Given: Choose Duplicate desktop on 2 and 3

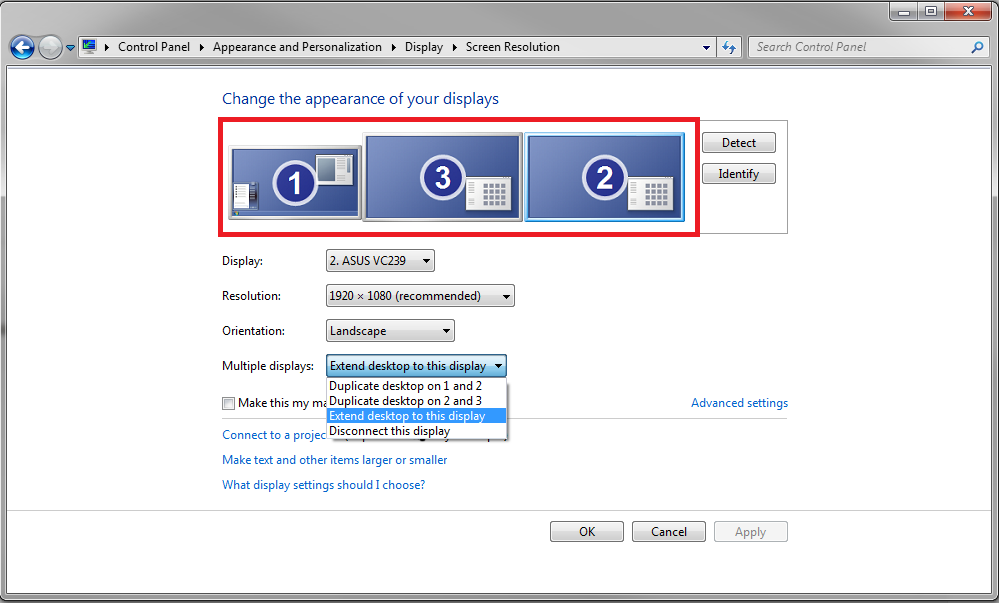Looking at the screenshot, I should 405,401.
